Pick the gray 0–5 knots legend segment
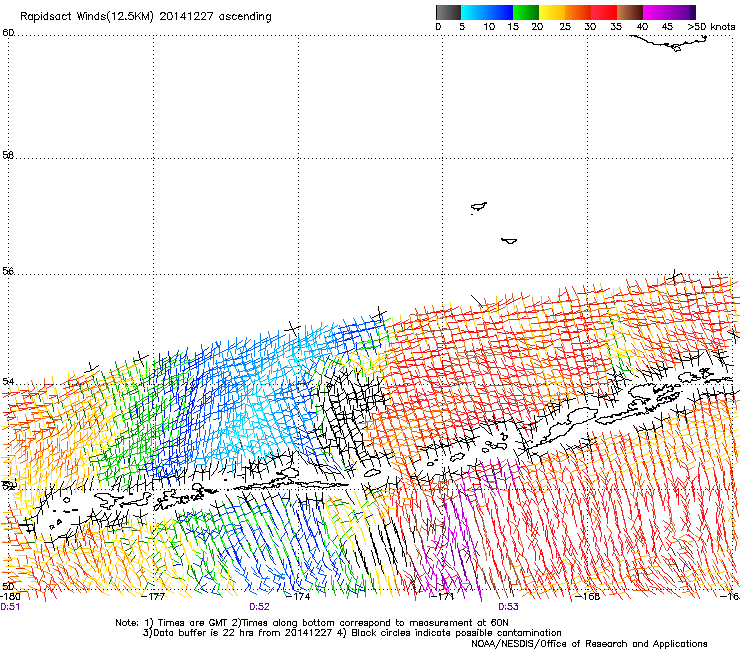 tap(448, 12)
